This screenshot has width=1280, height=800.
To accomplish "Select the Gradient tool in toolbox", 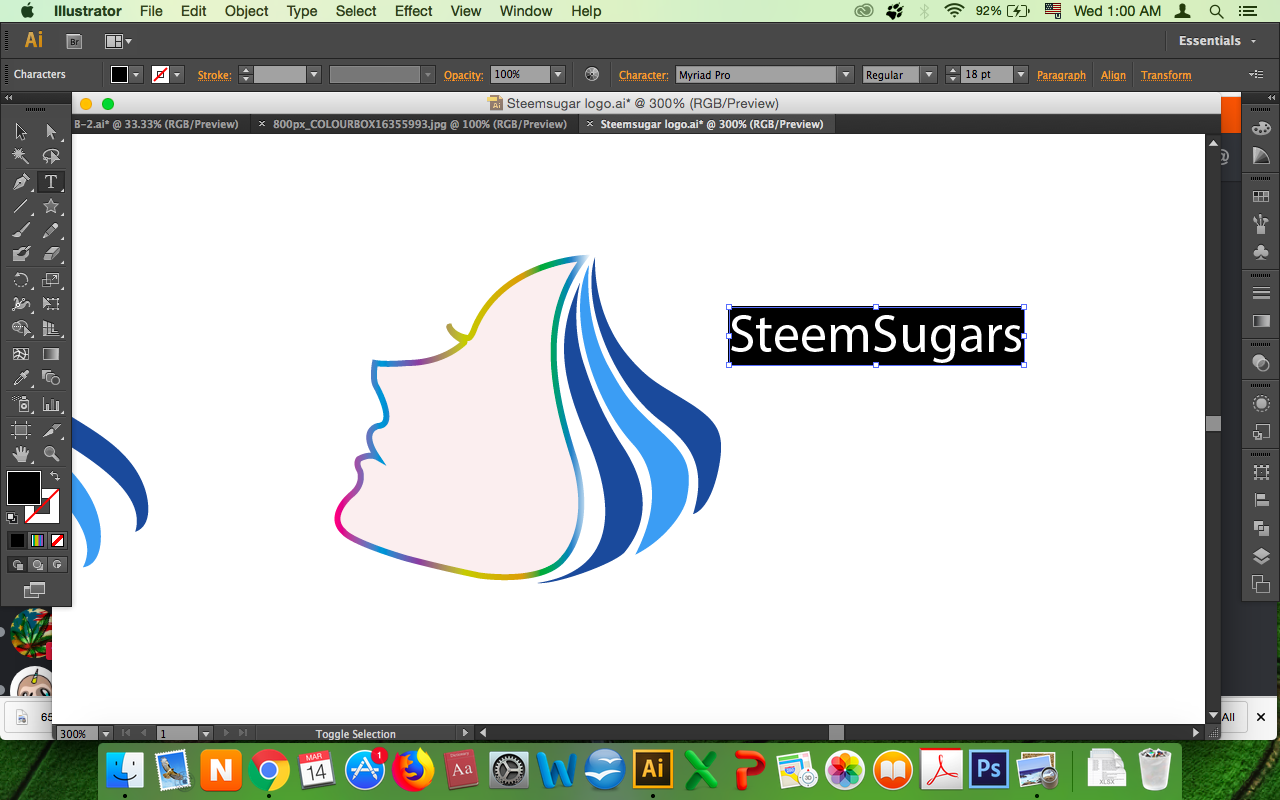I will (51, 354).
